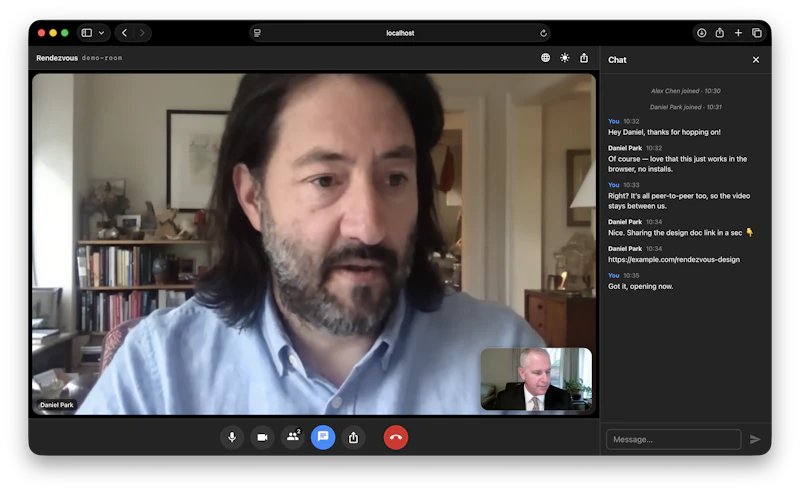Click the Message input field

(x=673, y=439)
